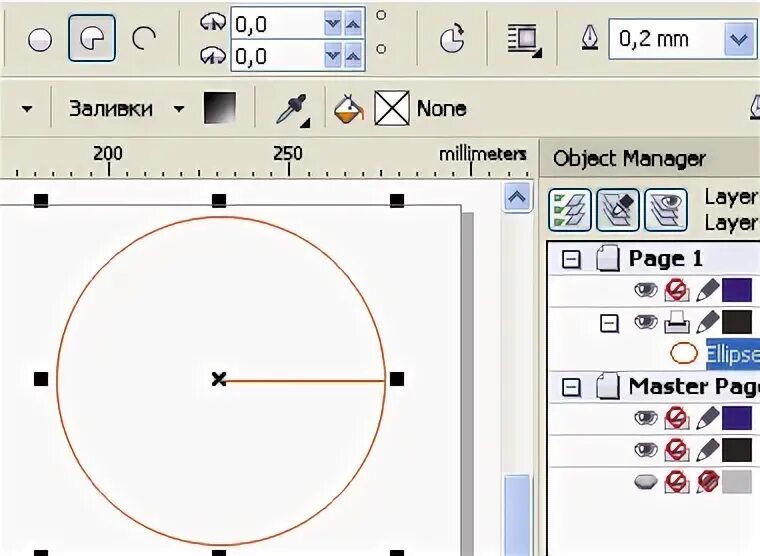Viewport: 760px width, 556px height.
Task: Select the Ellipse item in Object Manager
Action: tap(732, 355)
